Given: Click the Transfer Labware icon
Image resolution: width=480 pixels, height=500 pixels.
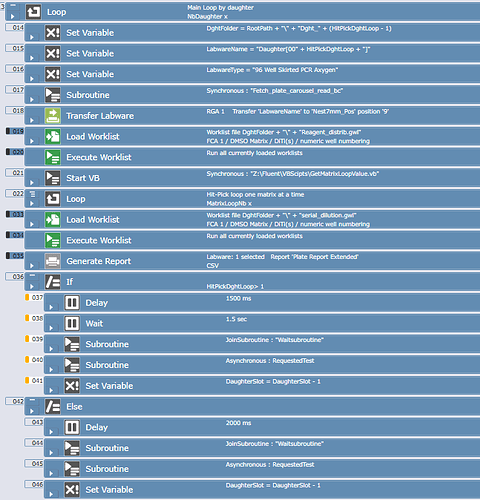Looking at the screenshot, I should [x=53, y=116].
